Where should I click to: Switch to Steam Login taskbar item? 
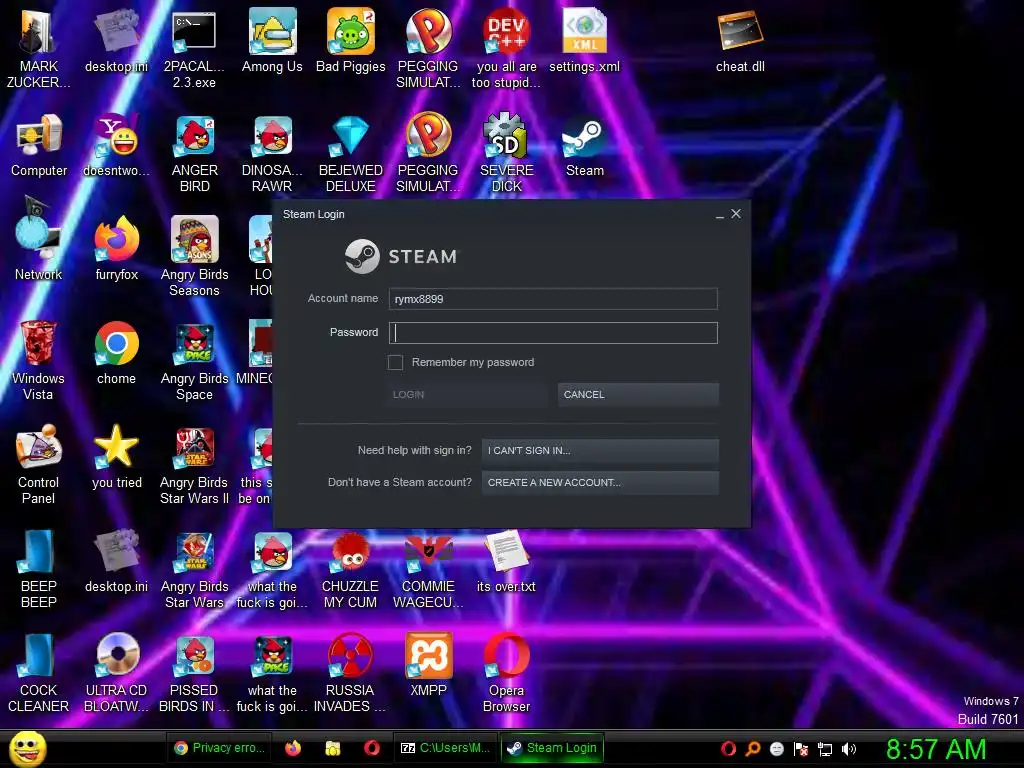(552, 748)
